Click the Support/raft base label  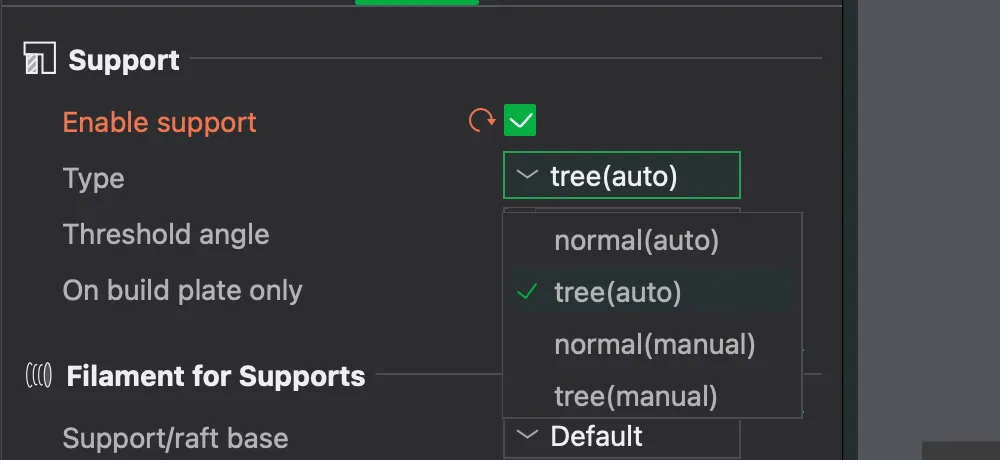coord(175,438)
